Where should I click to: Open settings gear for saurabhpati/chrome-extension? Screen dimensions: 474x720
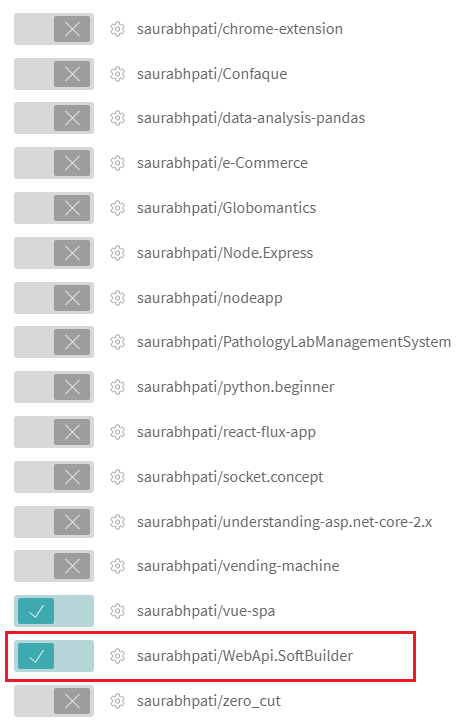click(118, 29)
